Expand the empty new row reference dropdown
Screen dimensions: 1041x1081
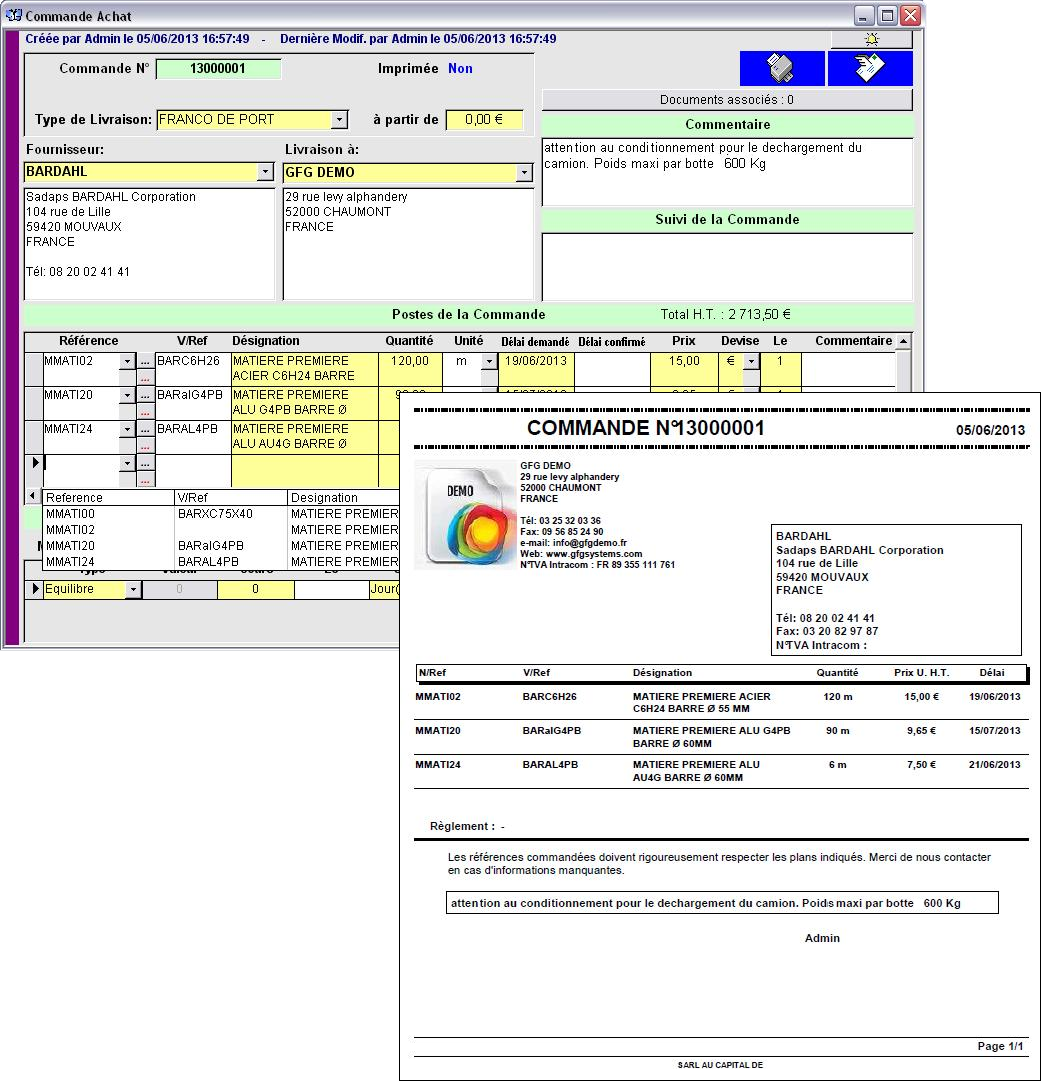click(127, 463)
